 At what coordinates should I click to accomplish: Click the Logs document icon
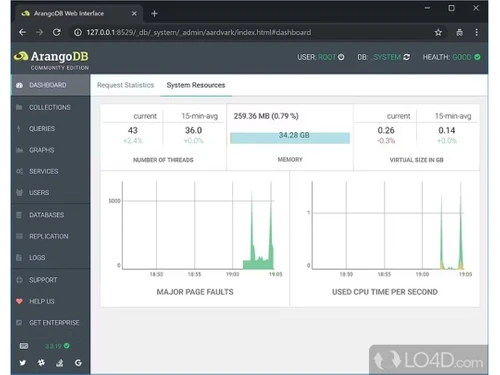tap(19, 258)
